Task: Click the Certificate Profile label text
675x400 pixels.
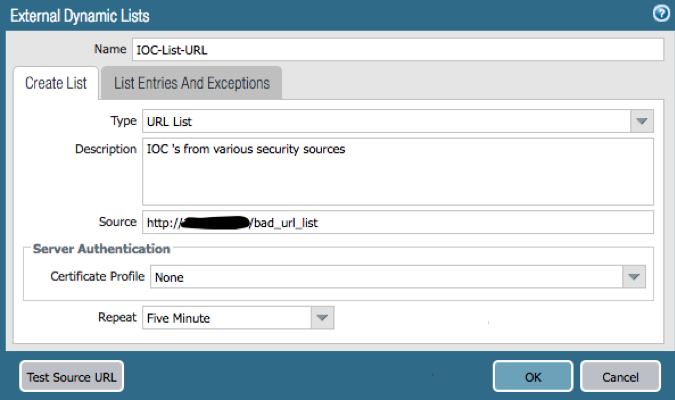Action: pyautogui.click(x=97, y=276)
